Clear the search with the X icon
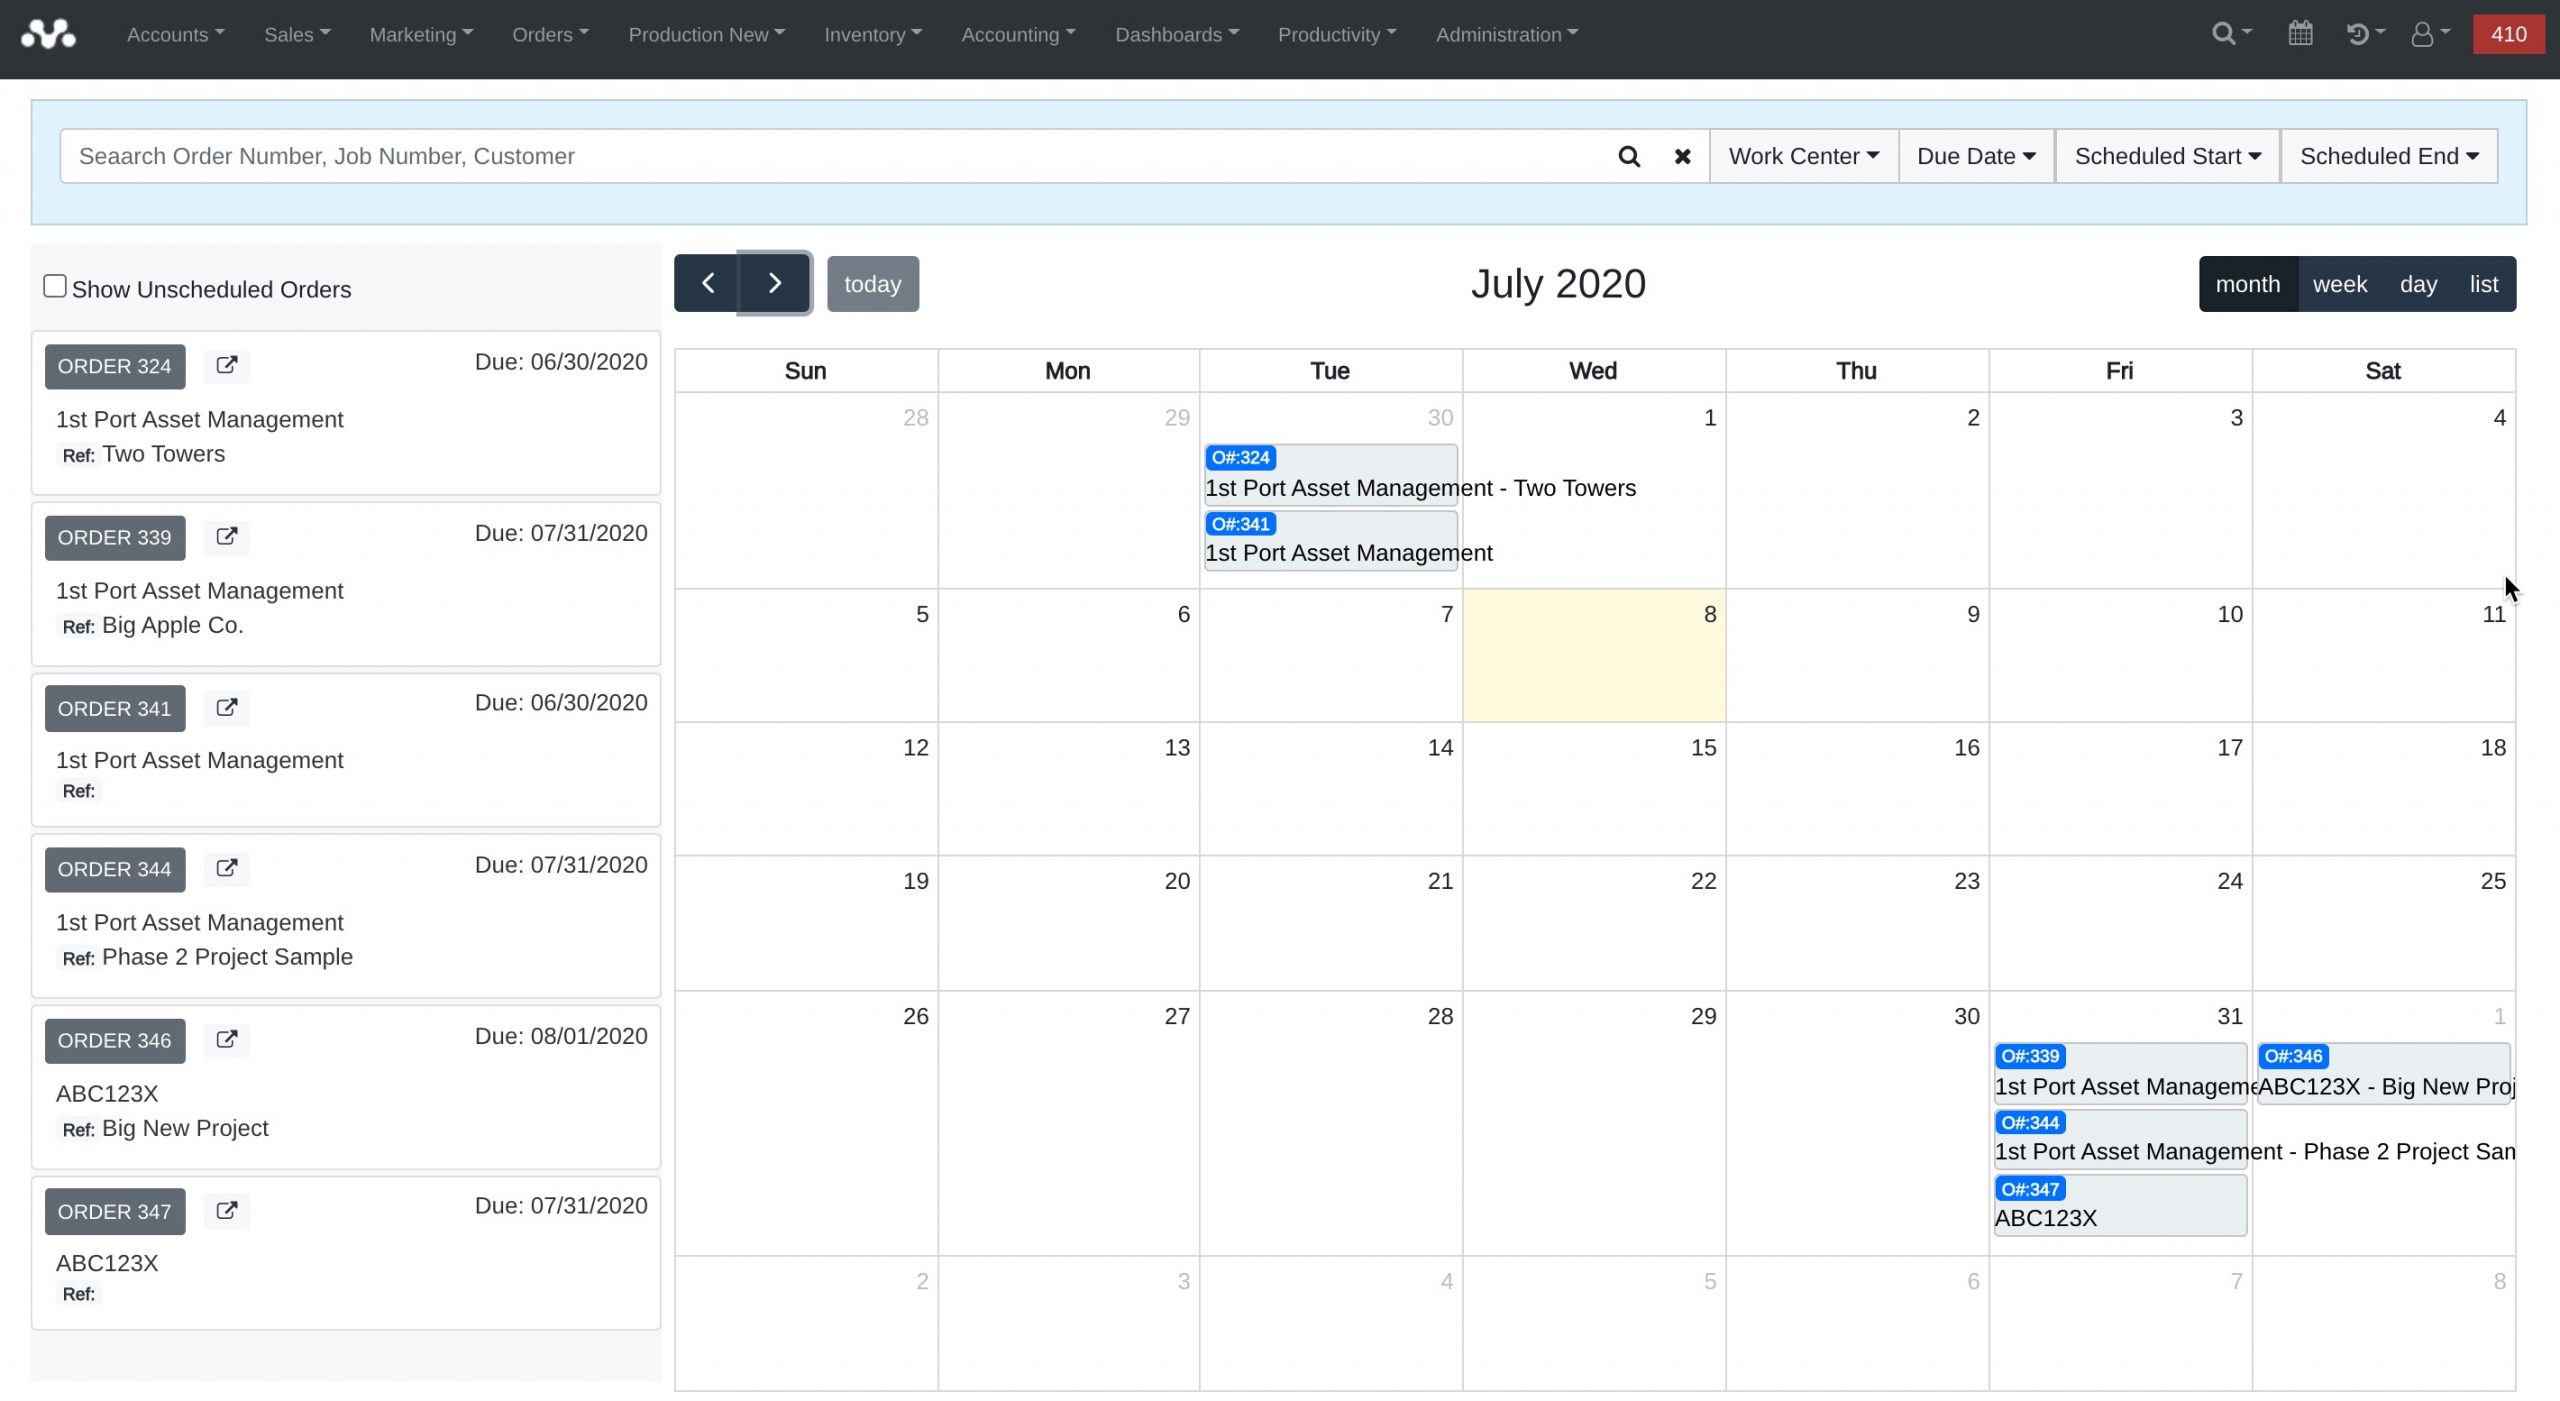 click(x=1682, y=156)
